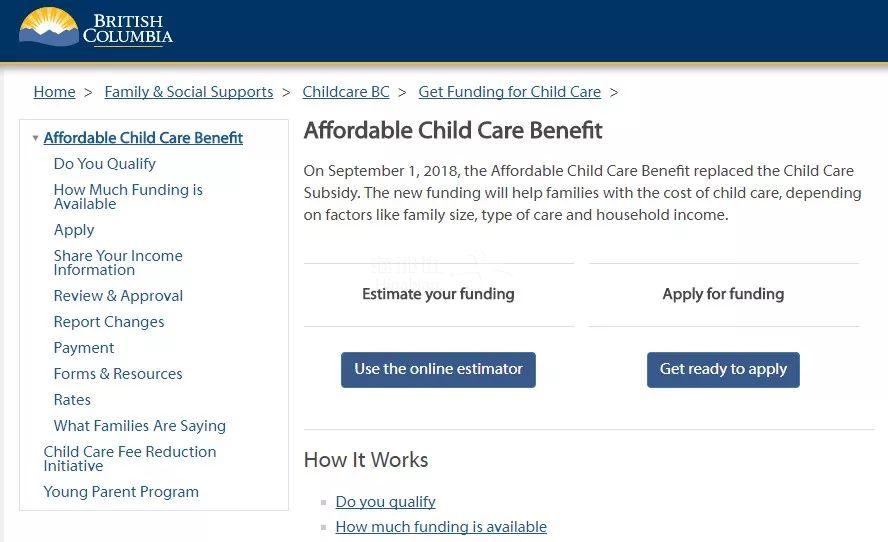The width and height of the screenshot is (888, 542).
Task: Open Get Funding for Child Care breadcrumb
Action: 510,92
